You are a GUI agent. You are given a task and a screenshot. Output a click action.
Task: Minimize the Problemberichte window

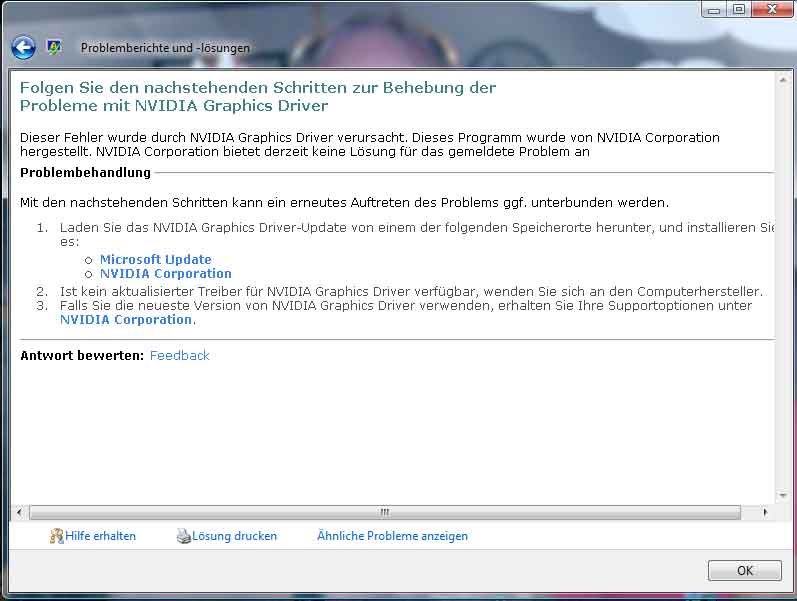[x=714, y=10]
